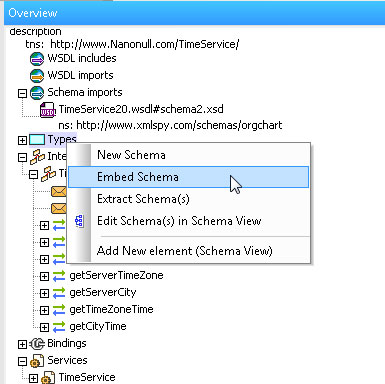
Task: Click the WSDL imports globe icon
Action: click(37, 76)
